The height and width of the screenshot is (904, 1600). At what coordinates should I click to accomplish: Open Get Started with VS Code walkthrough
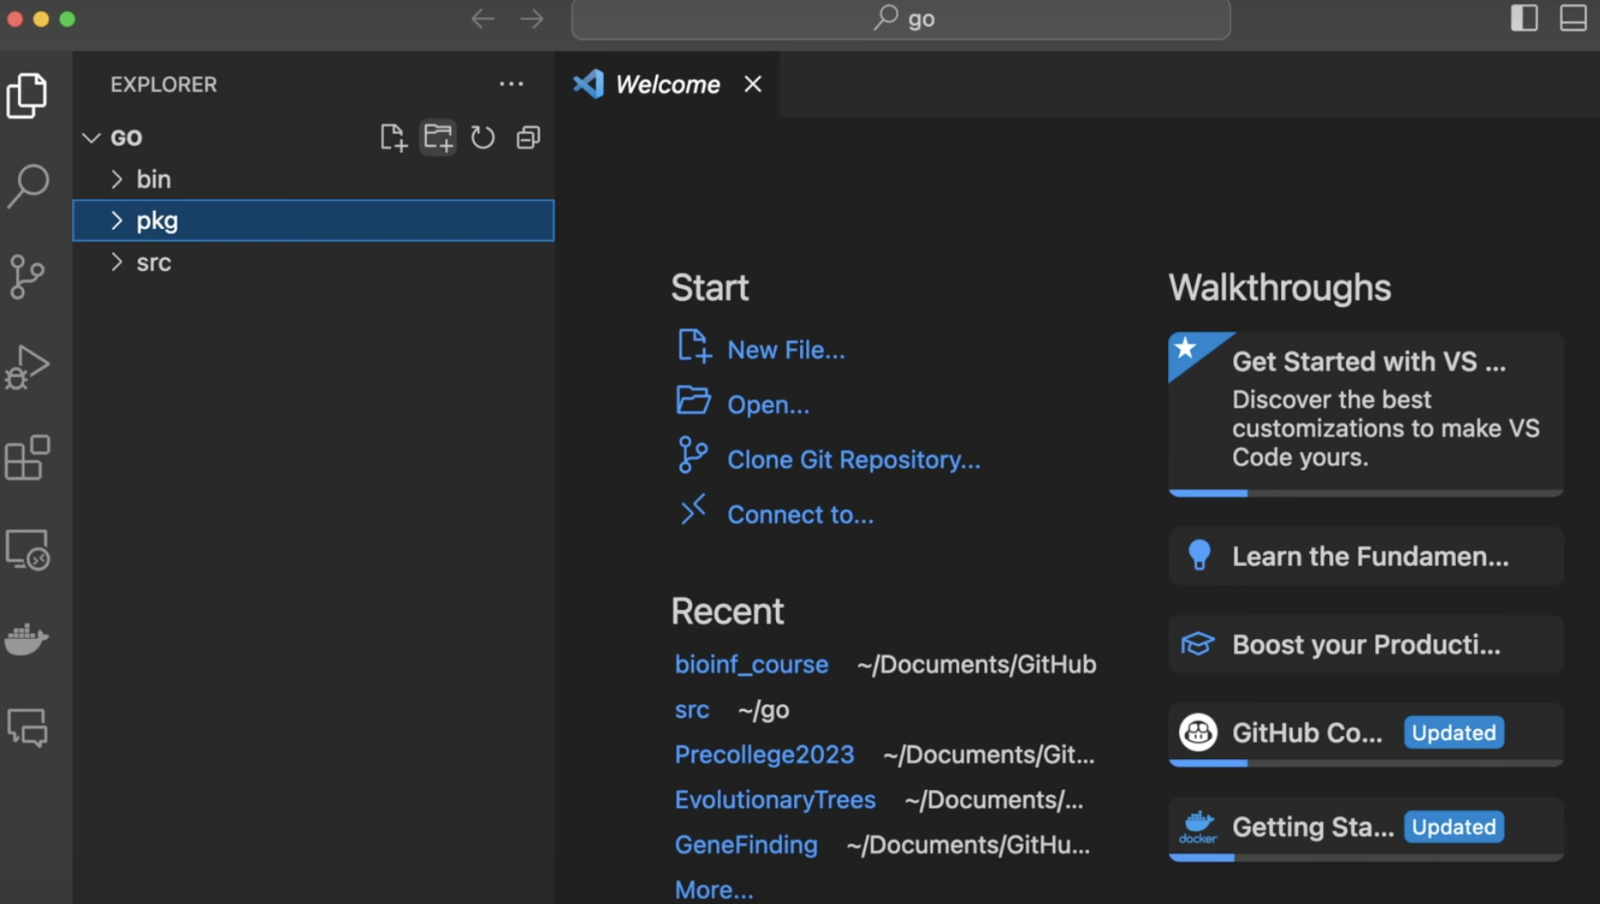(1366, 414)
